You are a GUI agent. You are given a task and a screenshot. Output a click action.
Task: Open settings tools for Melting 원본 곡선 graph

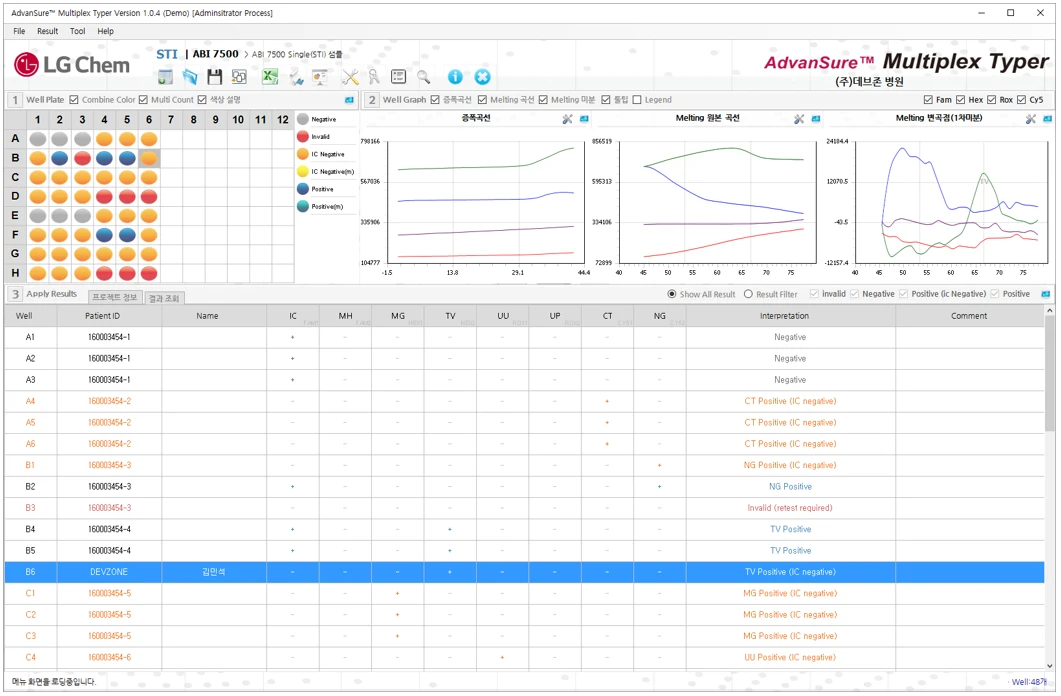coord(799,119)
